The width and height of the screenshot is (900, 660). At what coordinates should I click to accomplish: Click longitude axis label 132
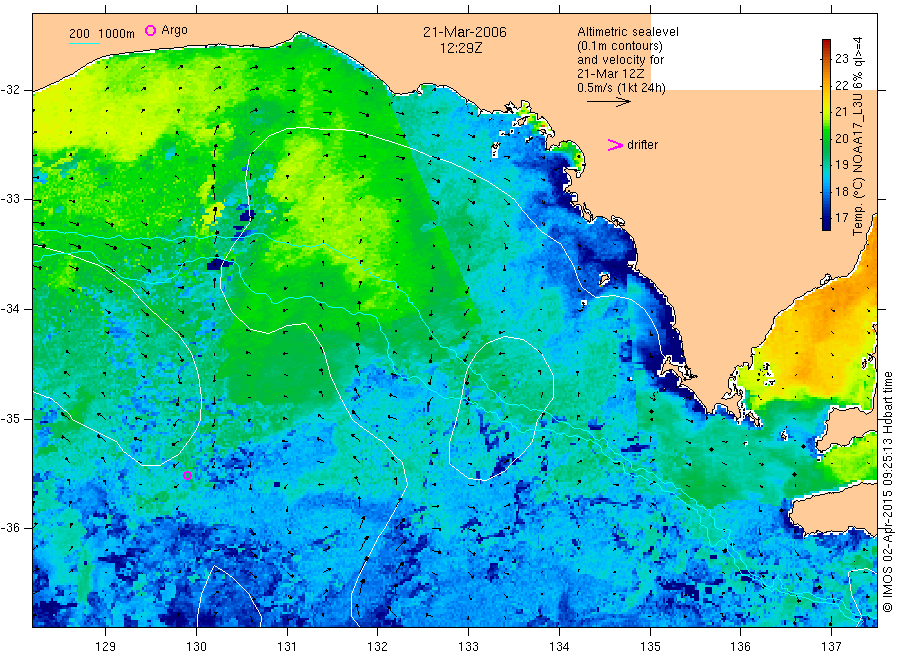click(378, 647)
